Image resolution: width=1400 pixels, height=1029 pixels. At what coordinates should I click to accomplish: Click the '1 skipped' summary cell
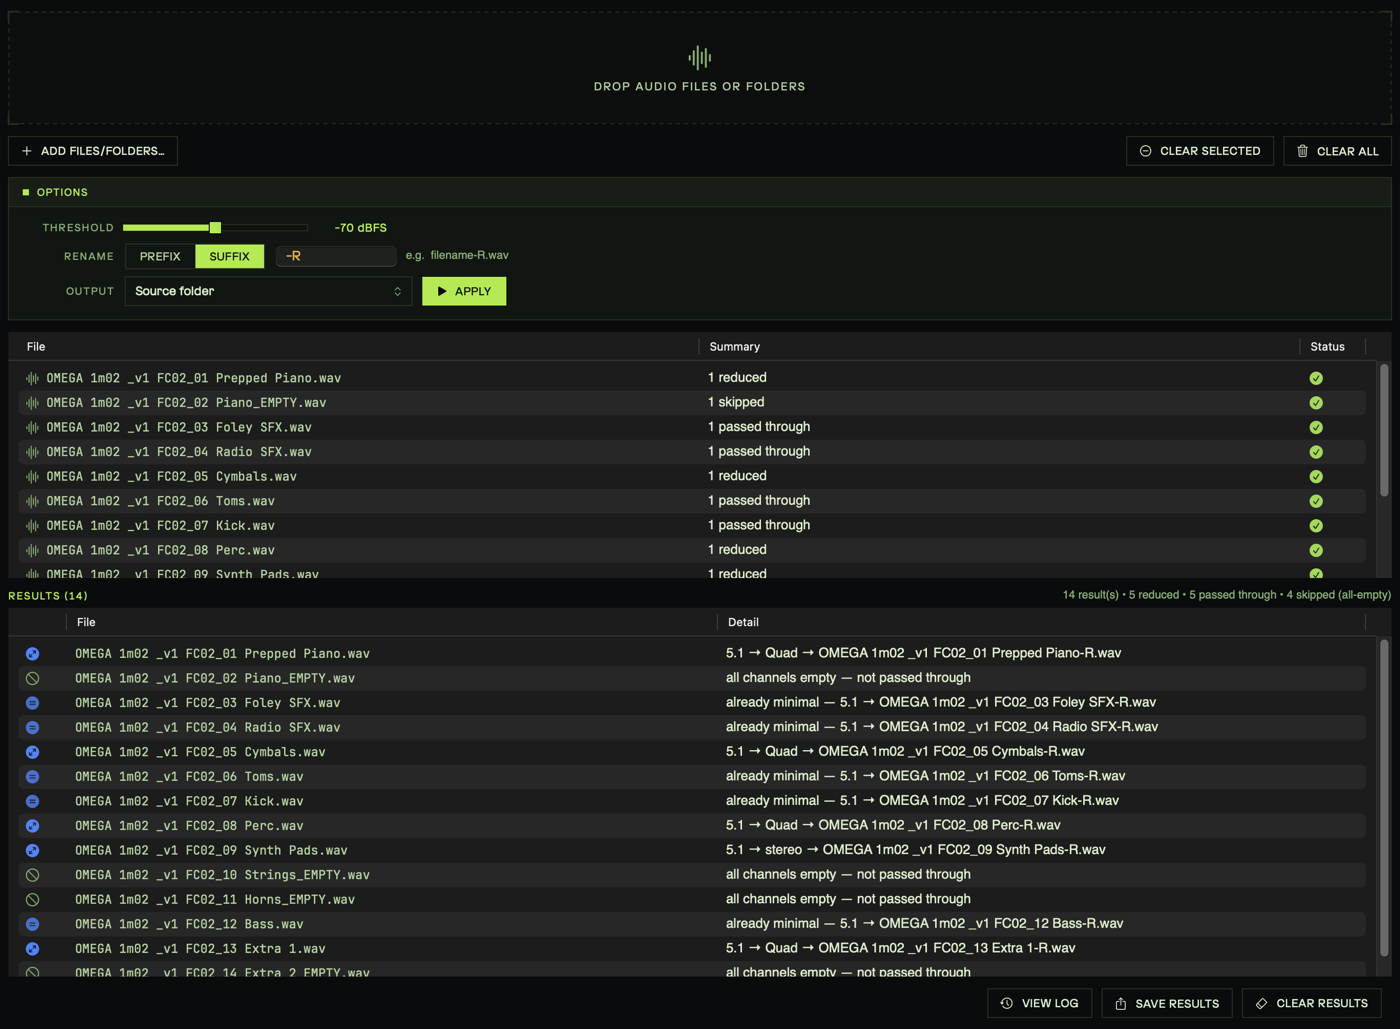tap(736, 402)
